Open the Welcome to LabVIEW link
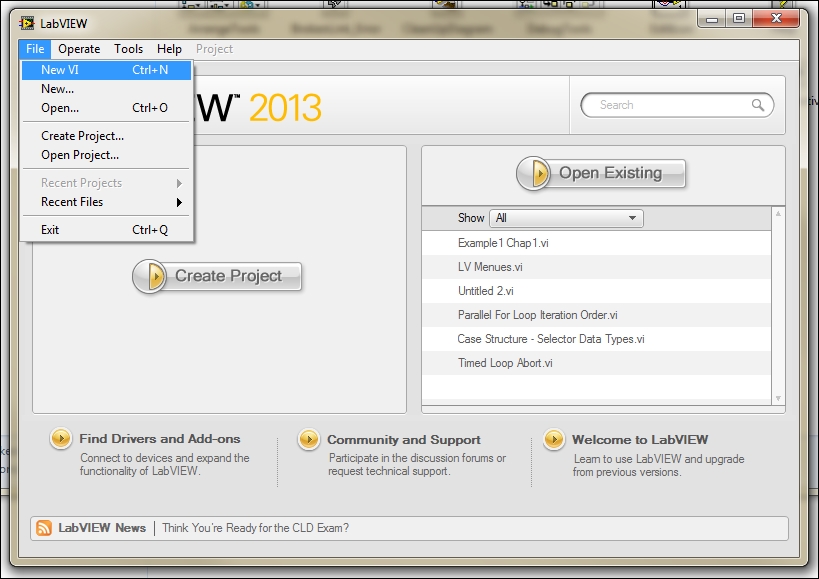The image size is (819, 579). pos(640,440)
